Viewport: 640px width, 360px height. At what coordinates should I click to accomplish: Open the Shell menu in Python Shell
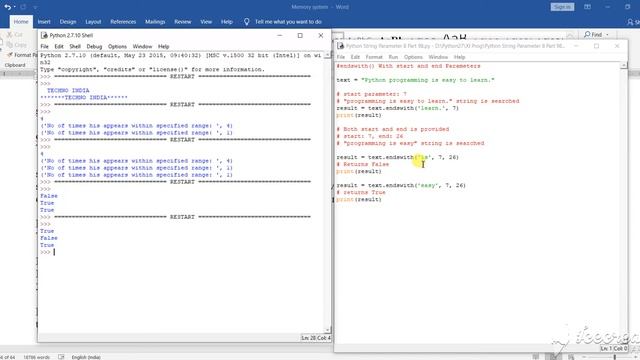point(75,47)
